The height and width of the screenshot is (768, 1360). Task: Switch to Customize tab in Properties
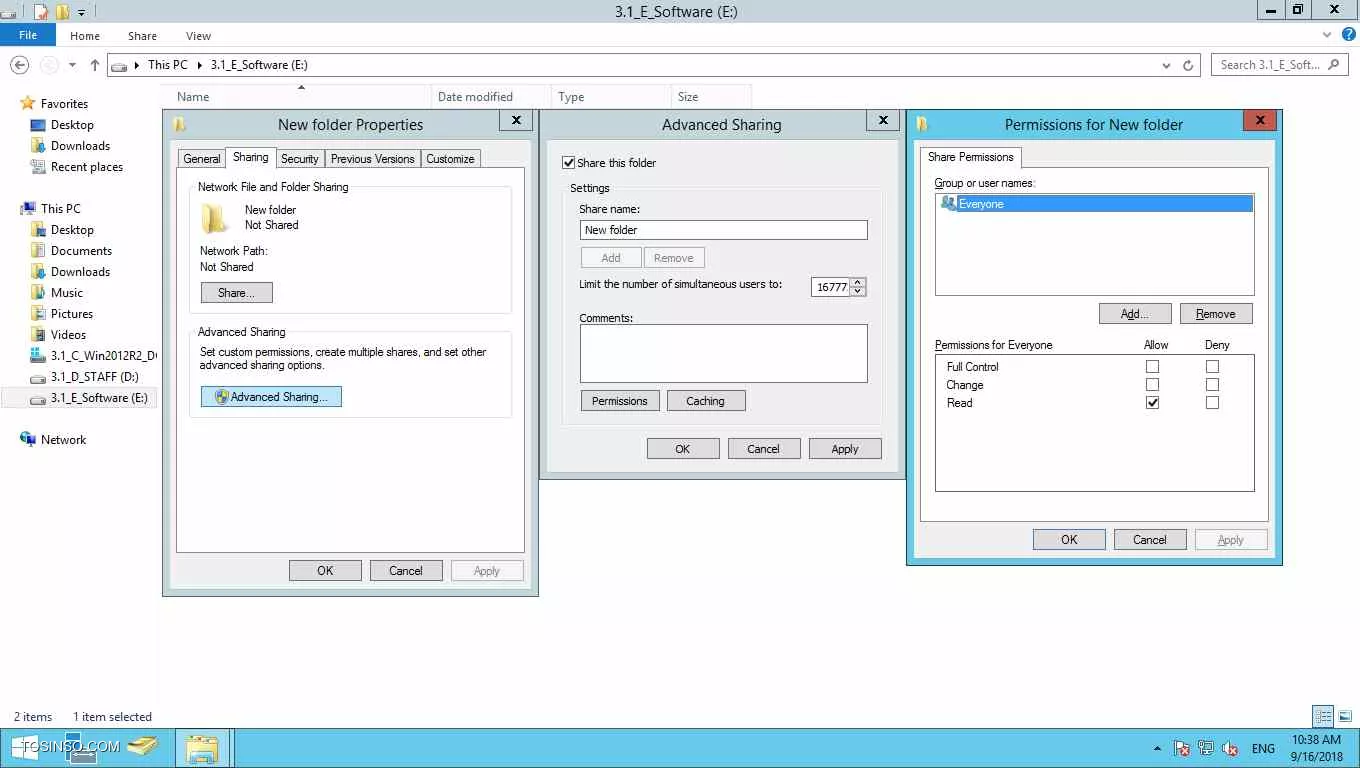(x=450, y=159)
